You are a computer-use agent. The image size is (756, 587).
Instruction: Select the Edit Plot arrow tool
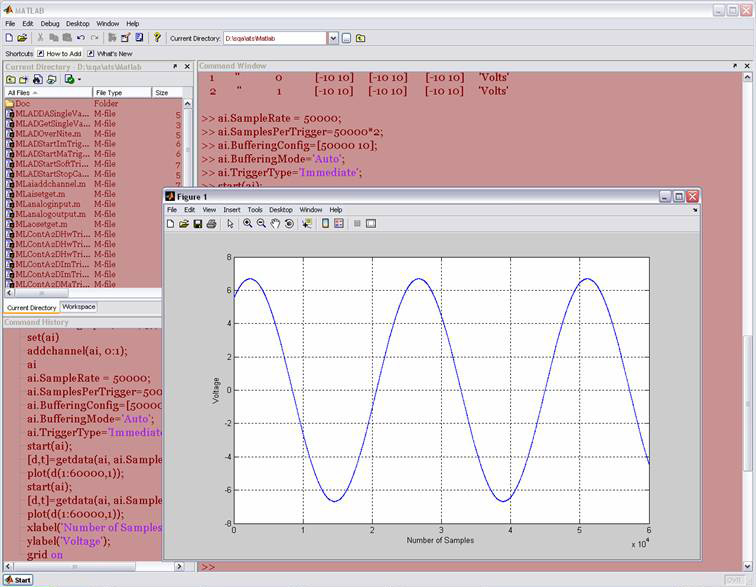230,224
